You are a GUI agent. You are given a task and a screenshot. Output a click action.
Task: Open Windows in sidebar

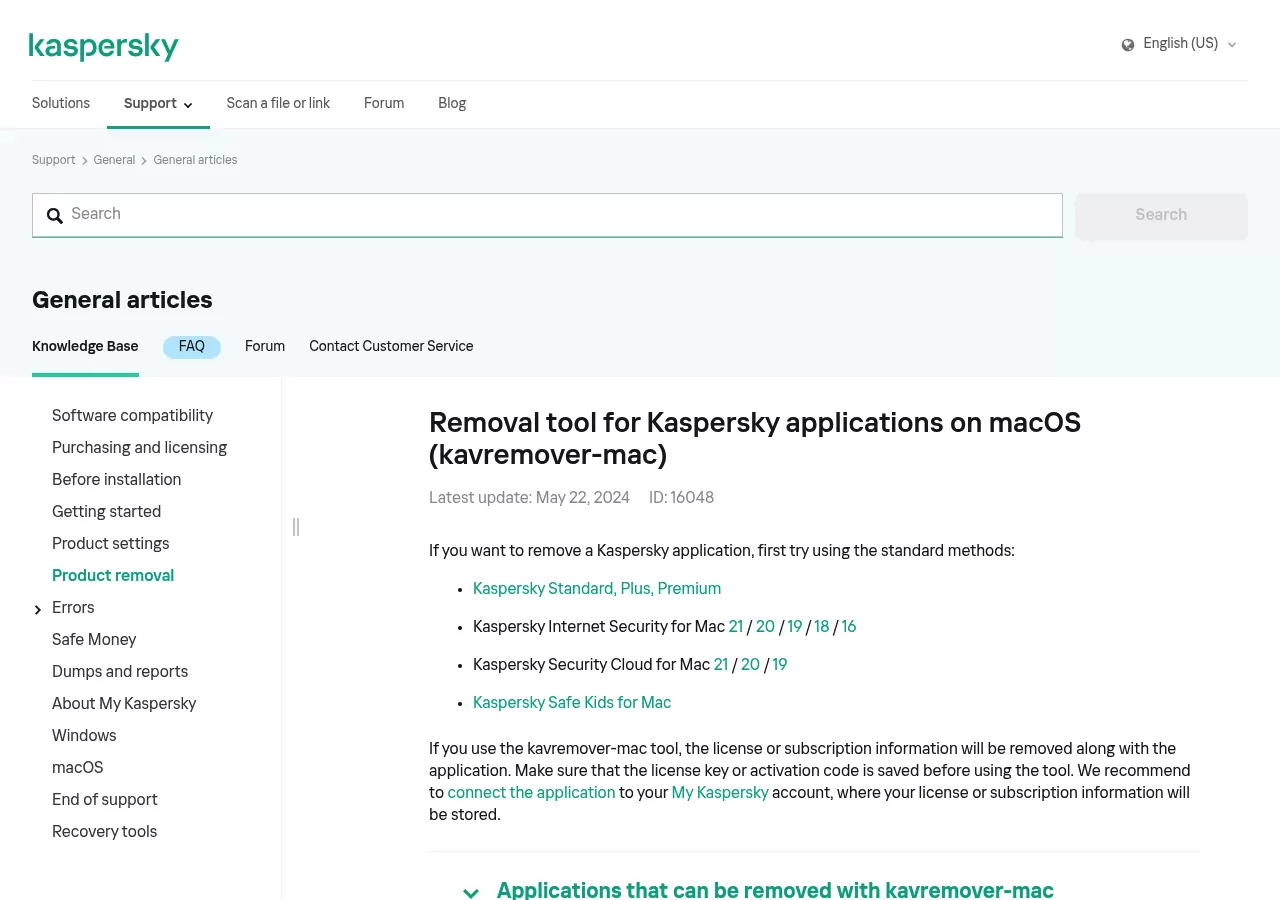pyautogui.click(x=84, y=736)
